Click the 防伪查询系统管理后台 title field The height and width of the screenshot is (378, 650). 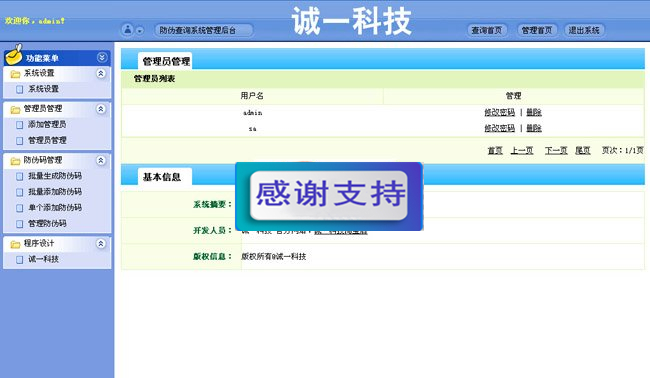(204, 30)
